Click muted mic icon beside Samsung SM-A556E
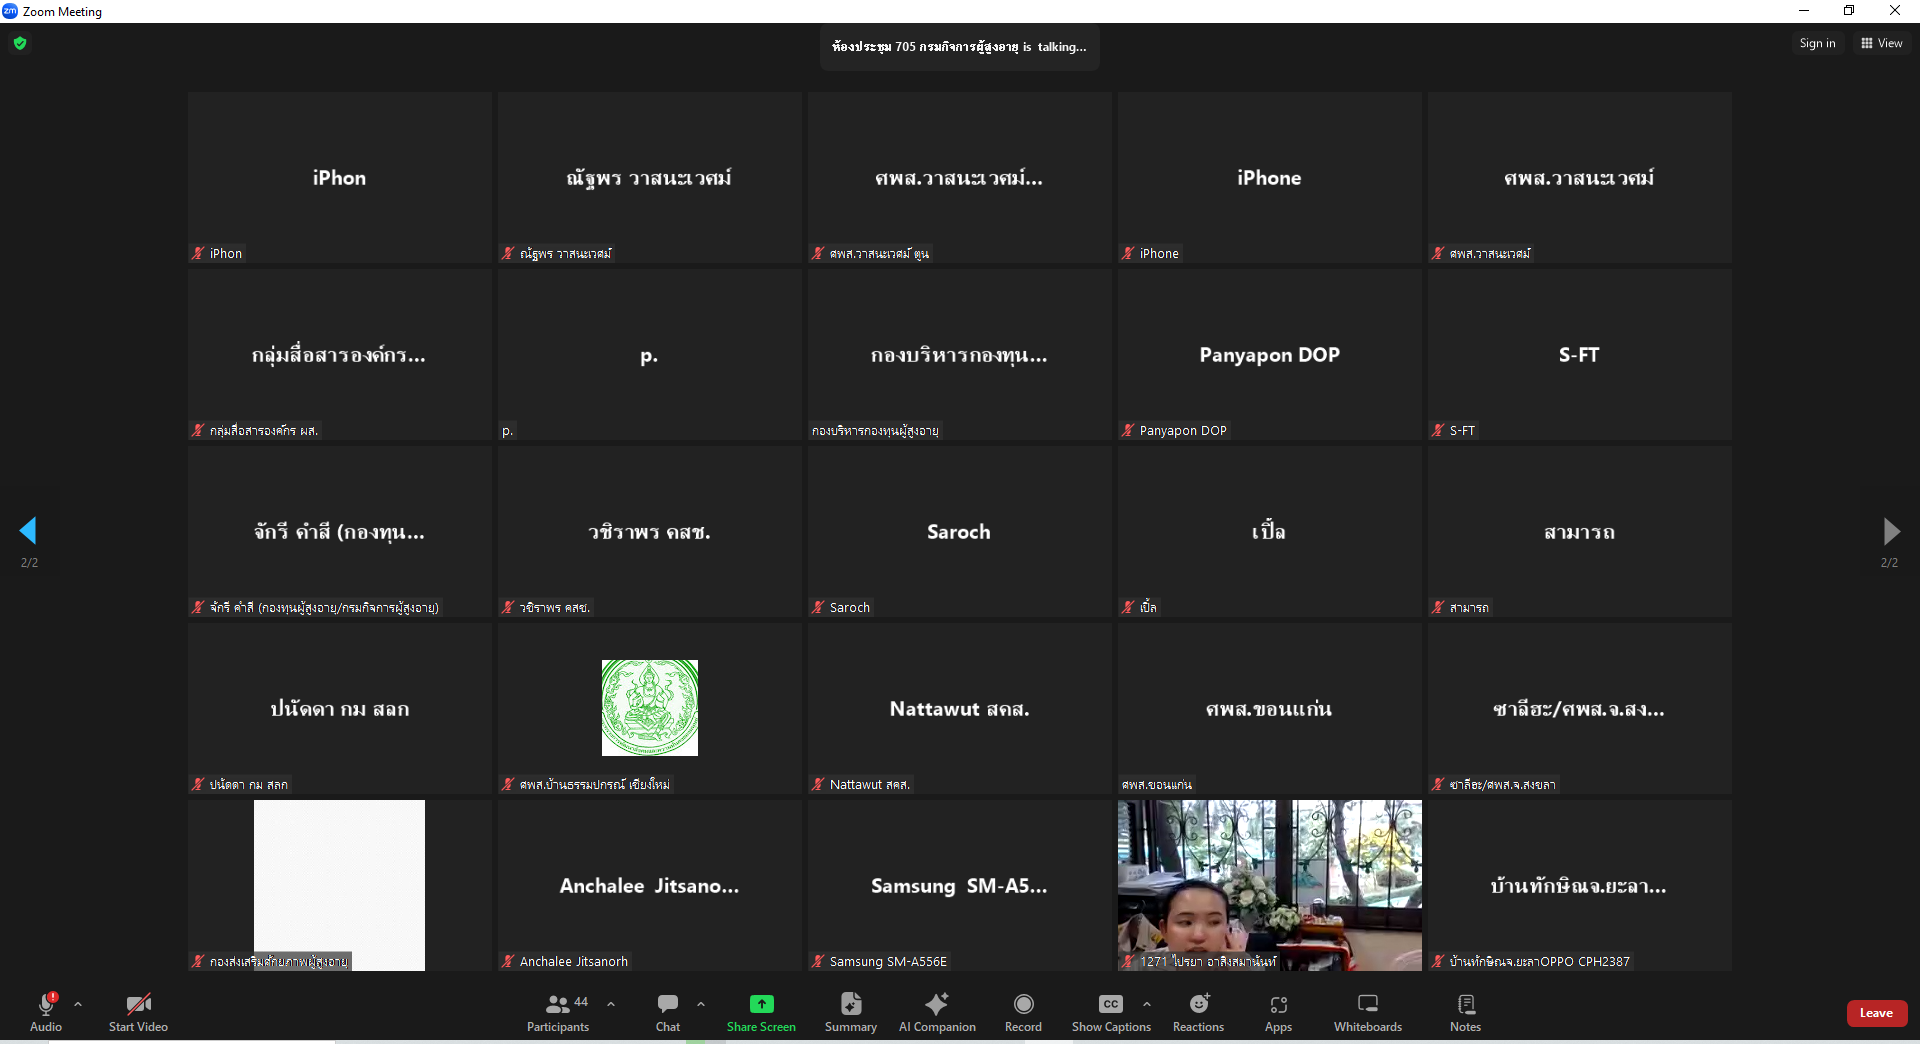 coord(818,961)
